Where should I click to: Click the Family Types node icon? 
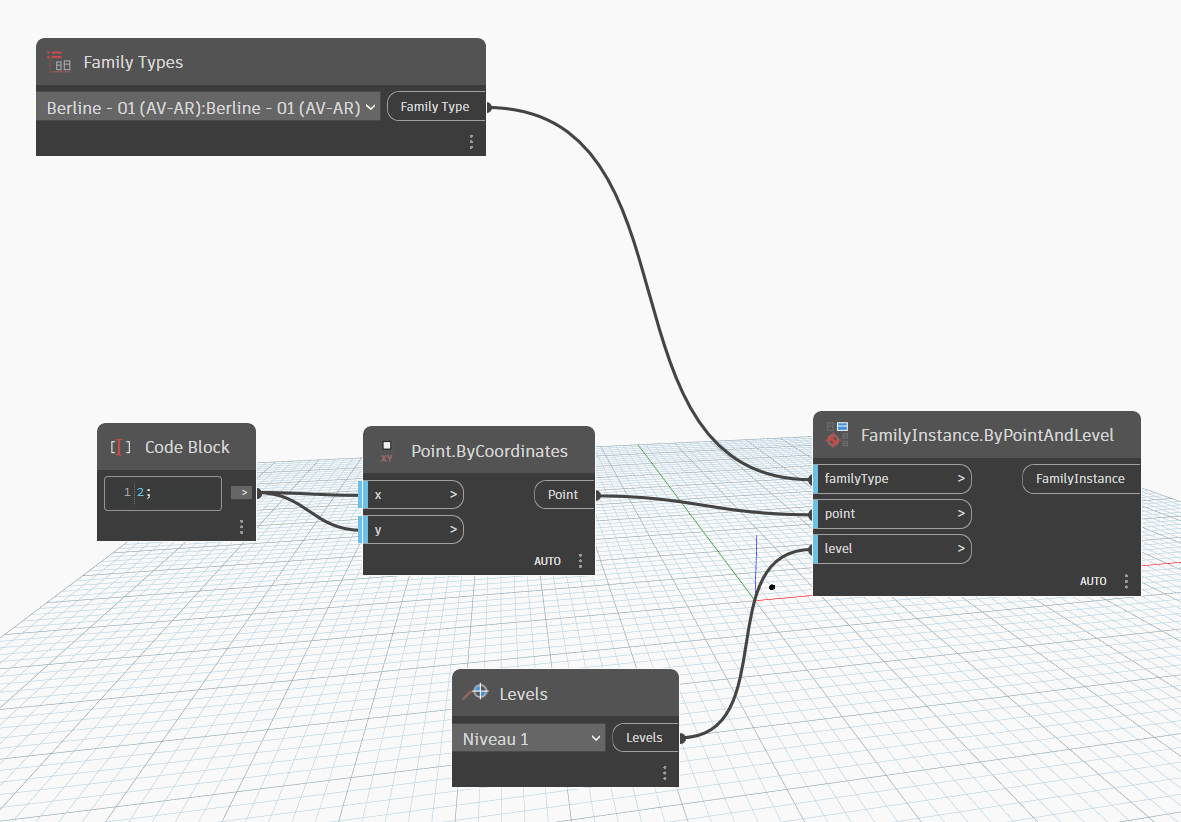(60, 62)
